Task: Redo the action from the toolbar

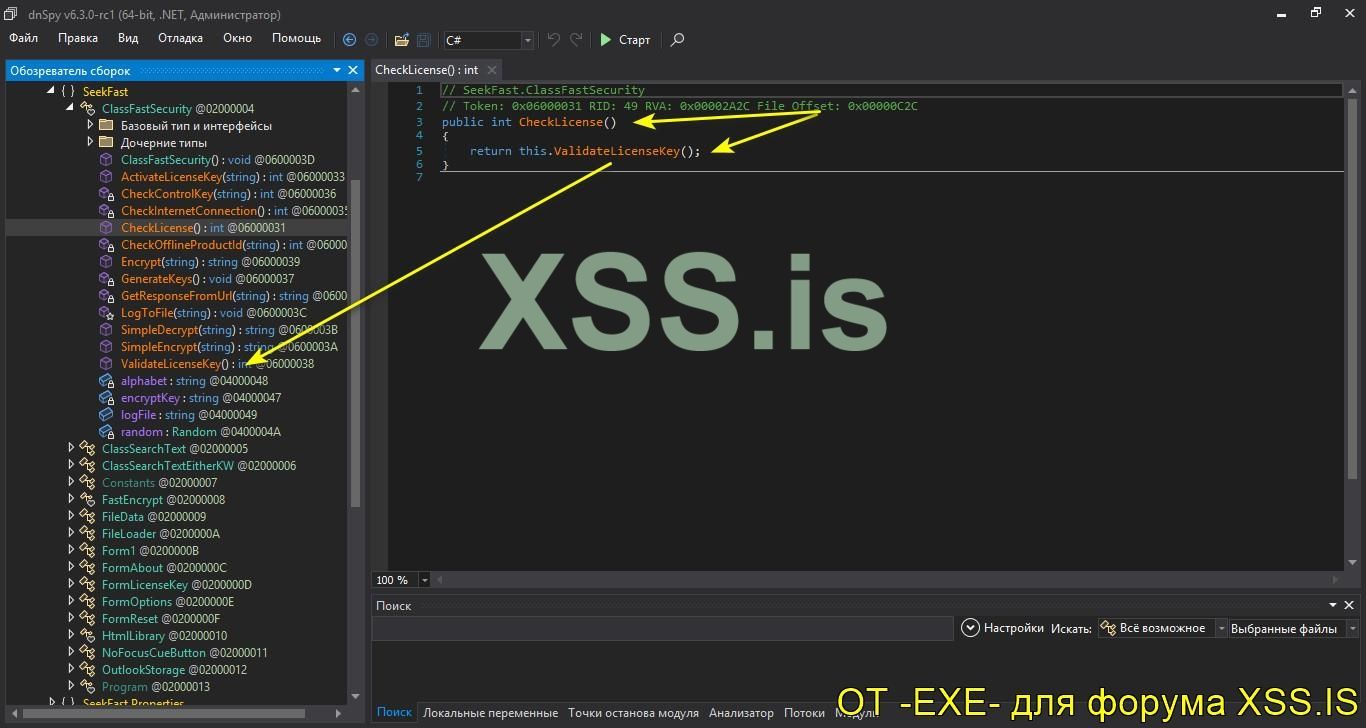Action: click(576, 40)
